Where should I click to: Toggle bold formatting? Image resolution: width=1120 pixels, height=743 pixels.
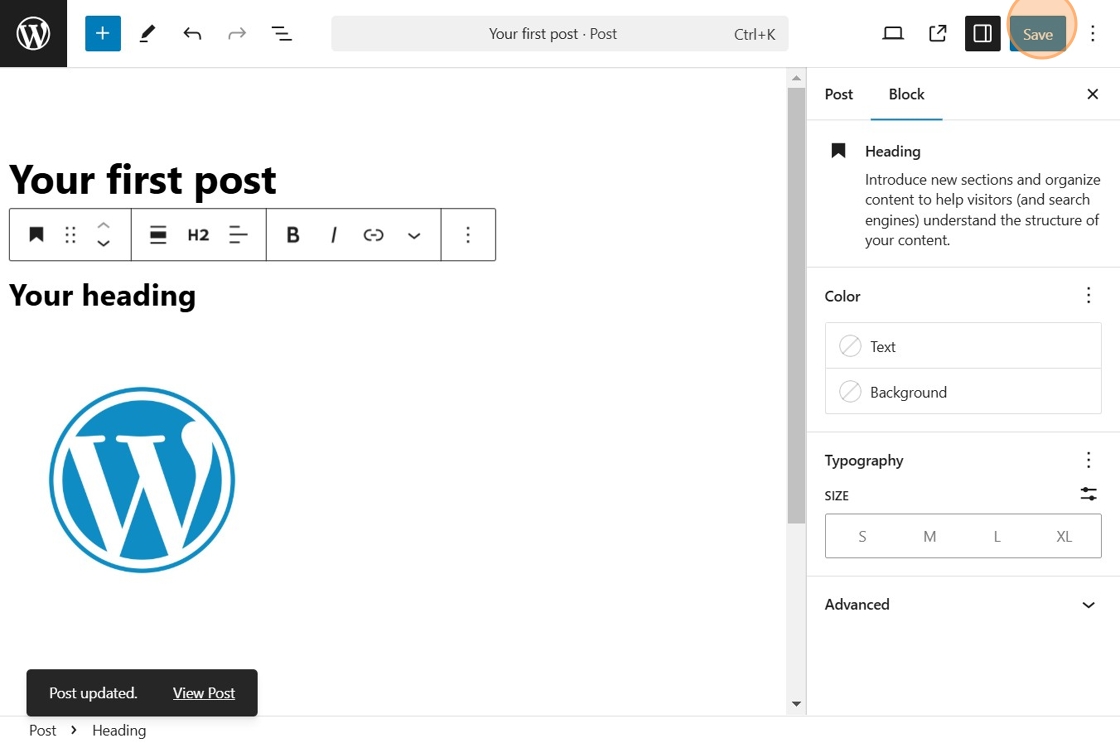293,234
